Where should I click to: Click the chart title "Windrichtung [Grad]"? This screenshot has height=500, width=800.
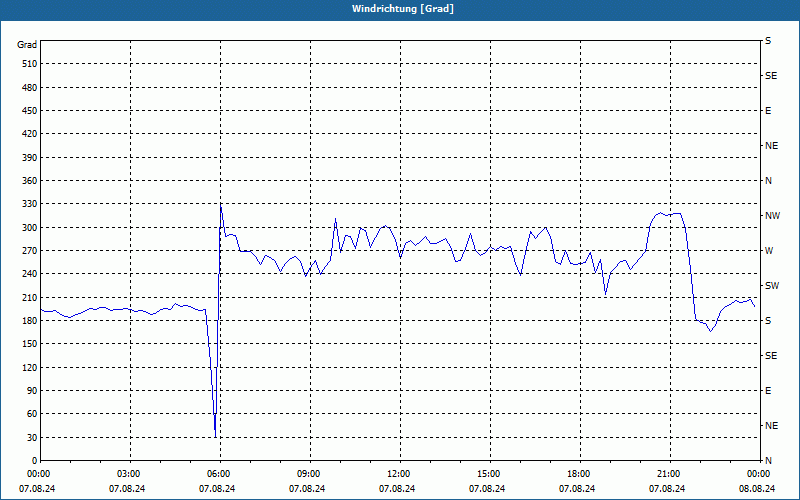403,9
